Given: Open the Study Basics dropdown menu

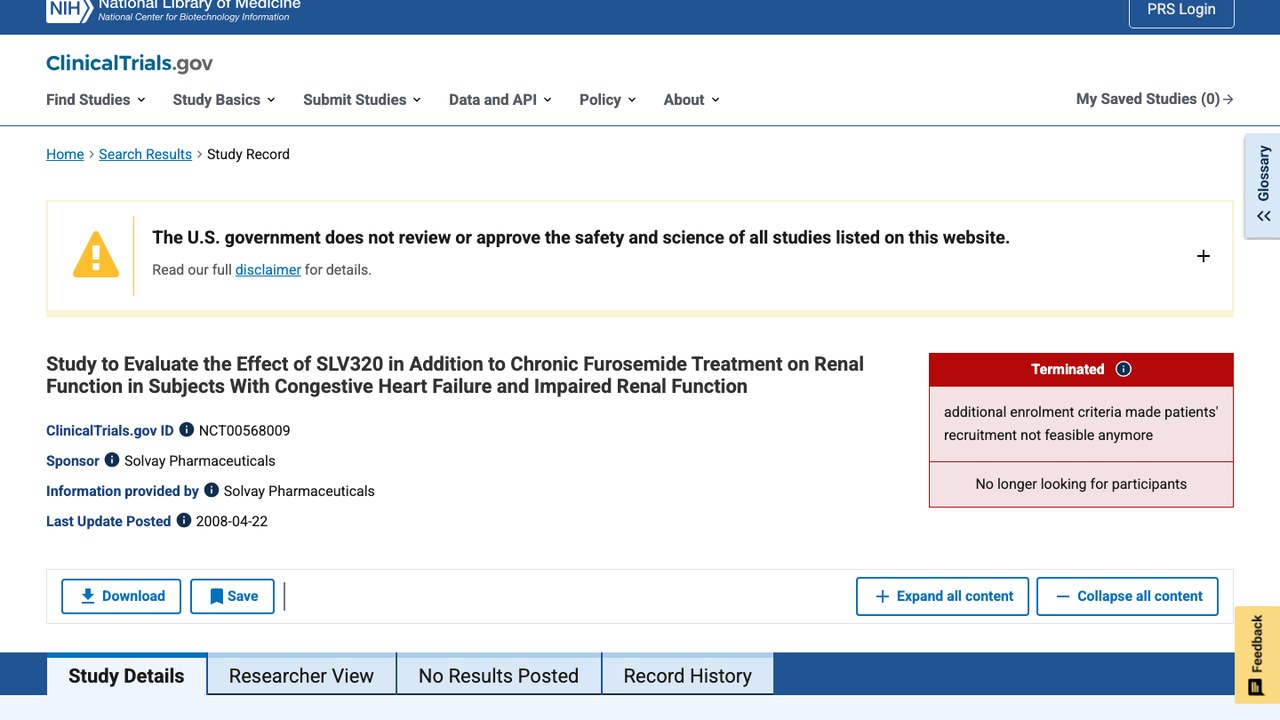Looking at the screenshot, I should pos(224,99).
